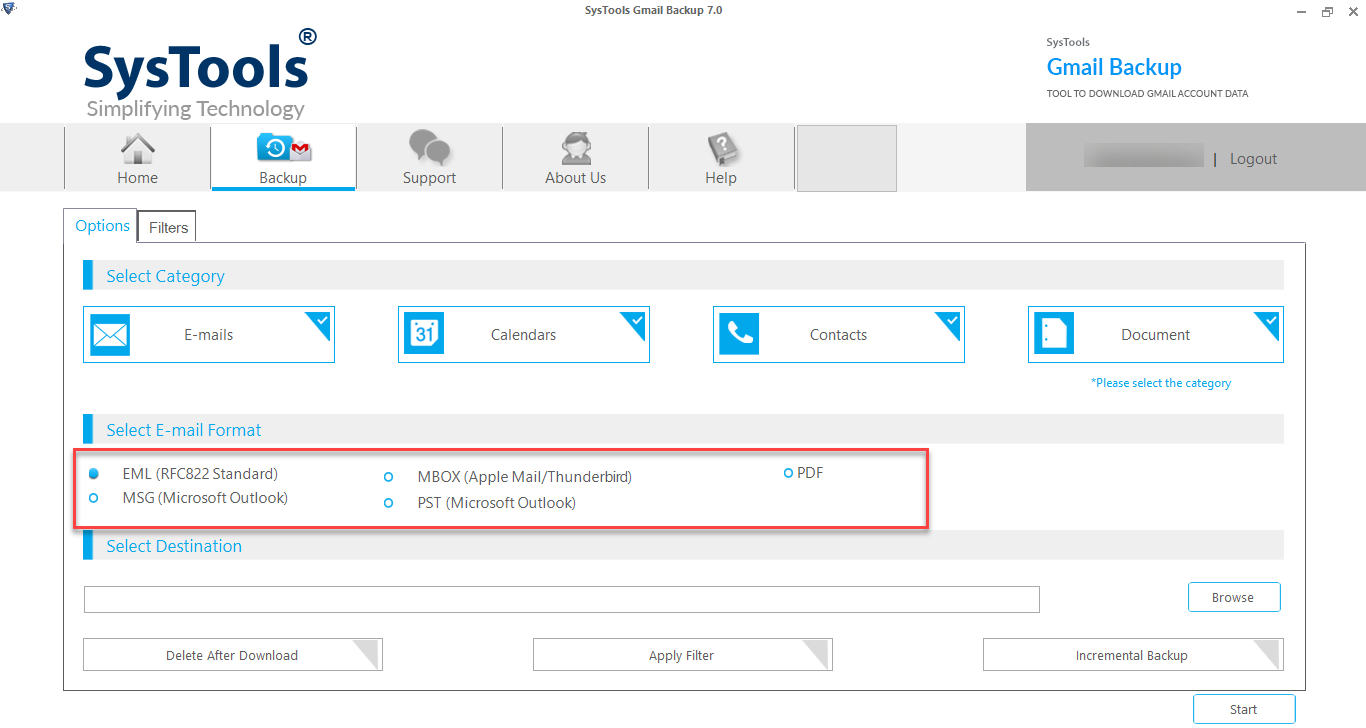Switch to the Filters tab
1366x728 pixels.
coord(168,228)
